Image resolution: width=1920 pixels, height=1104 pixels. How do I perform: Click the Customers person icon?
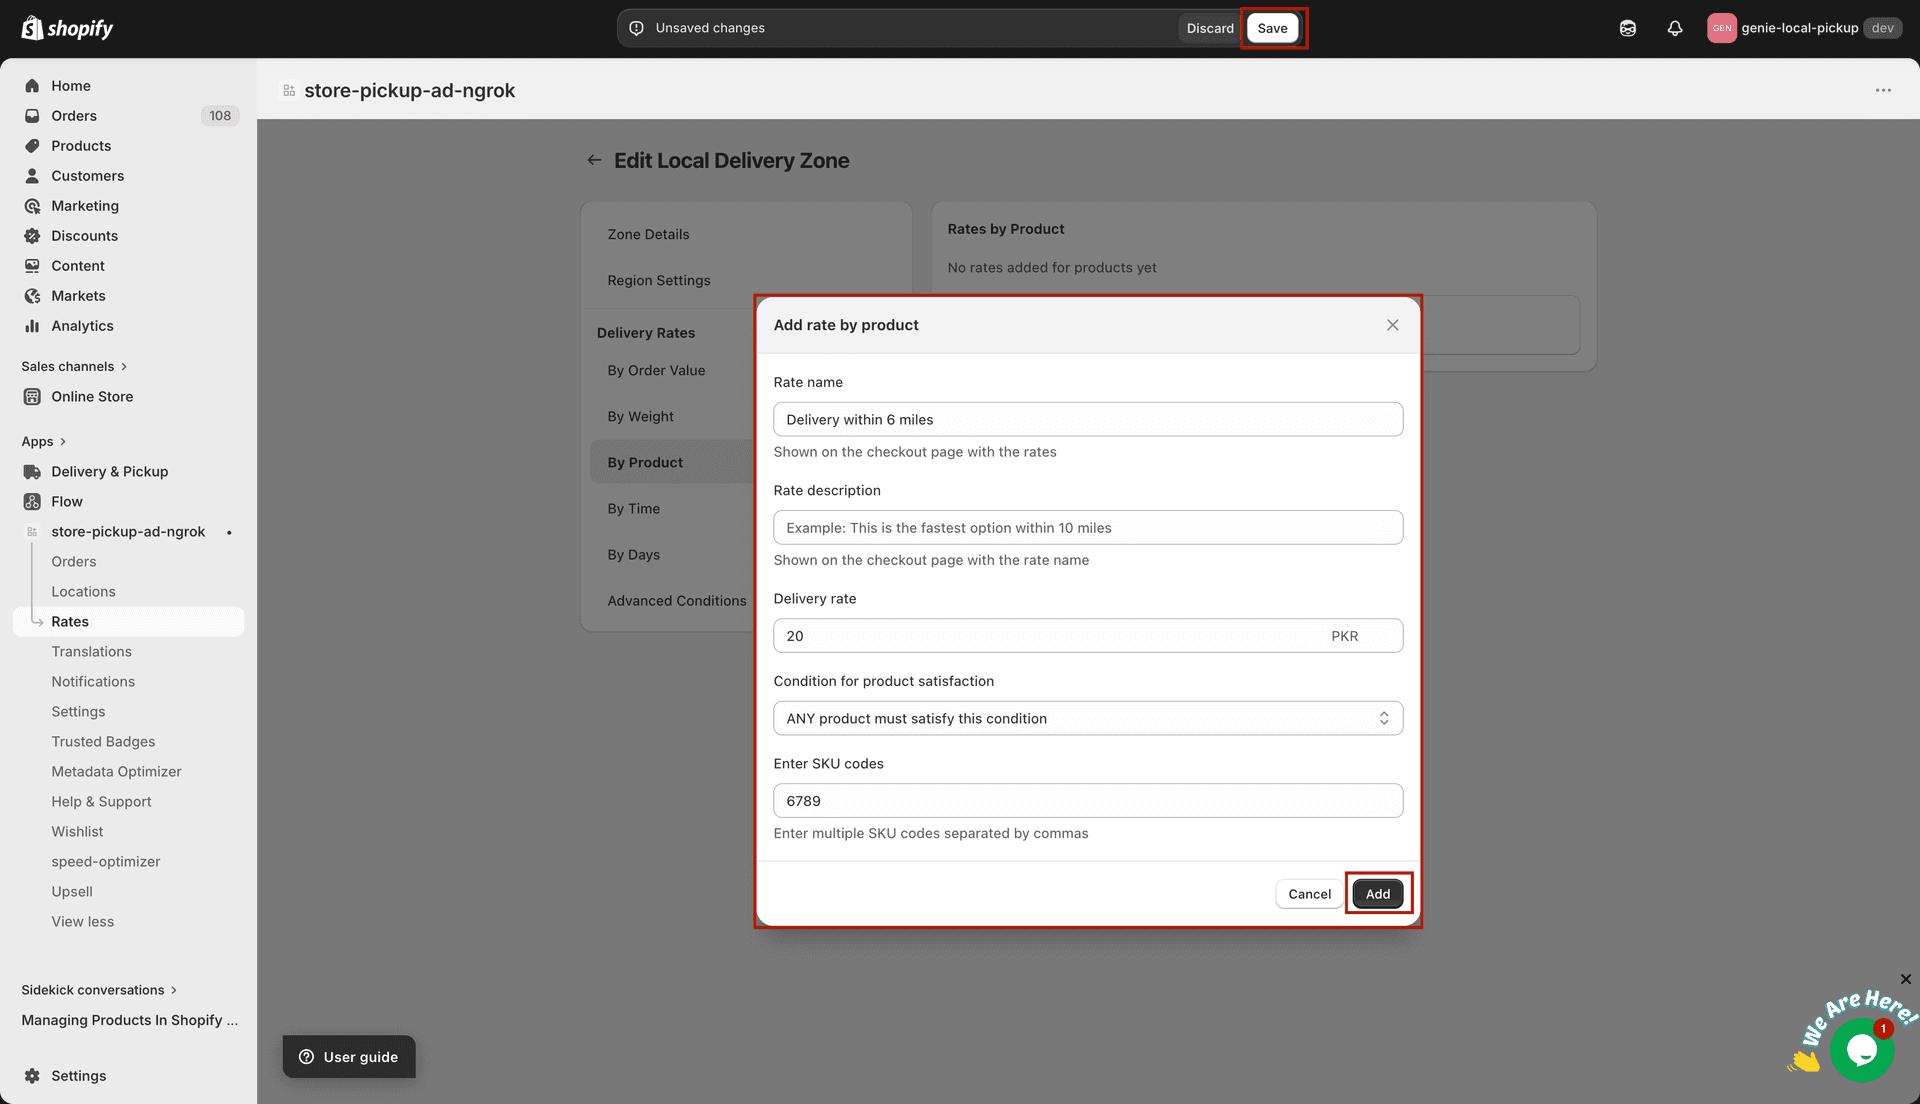(x=32, y=176)
